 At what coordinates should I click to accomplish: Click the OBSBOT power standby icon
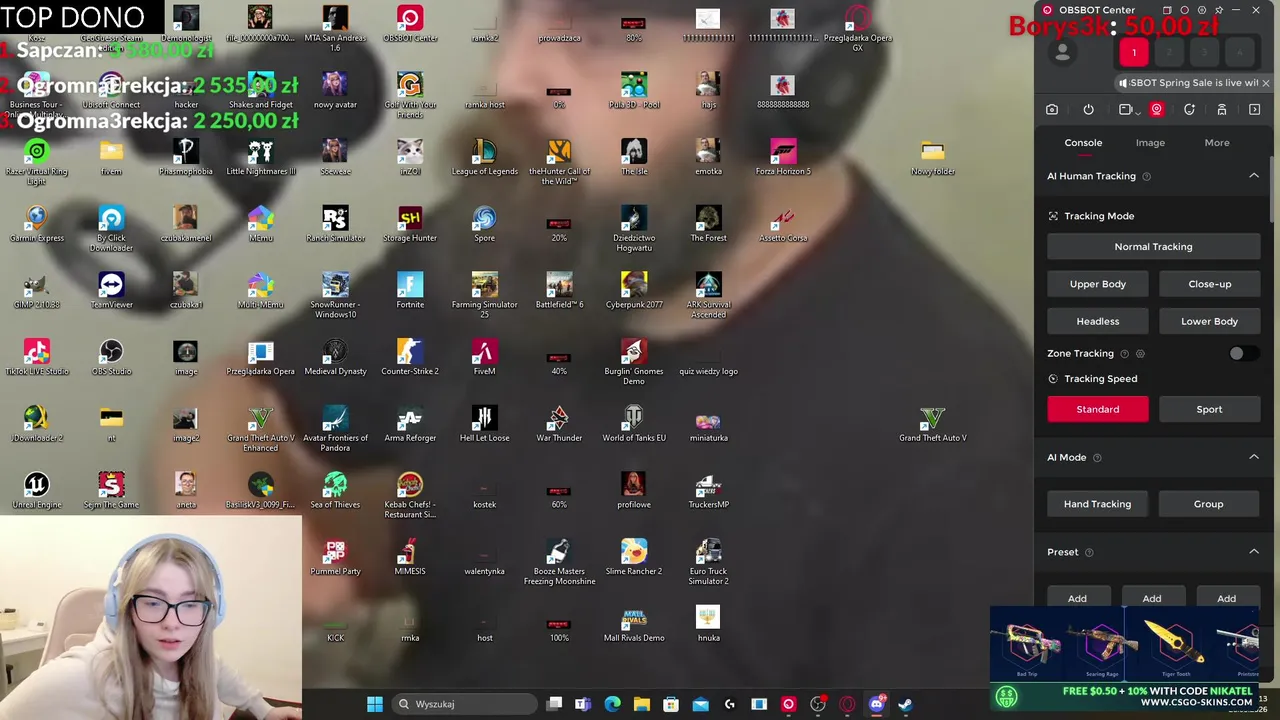(1088, 110)
